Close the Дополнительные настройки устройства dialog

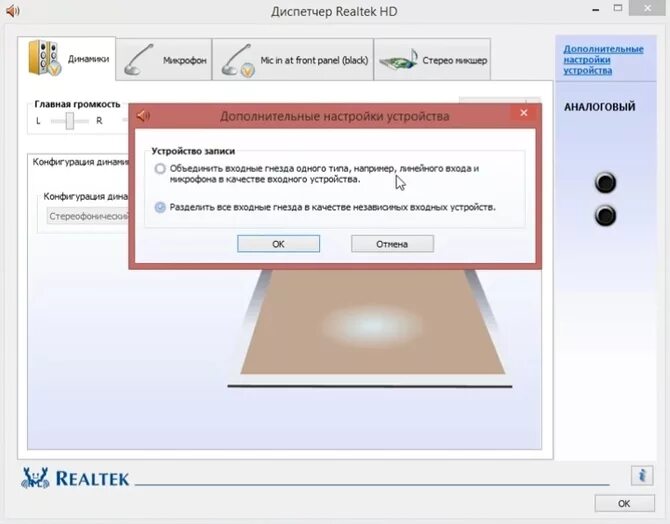coord(524,113)
